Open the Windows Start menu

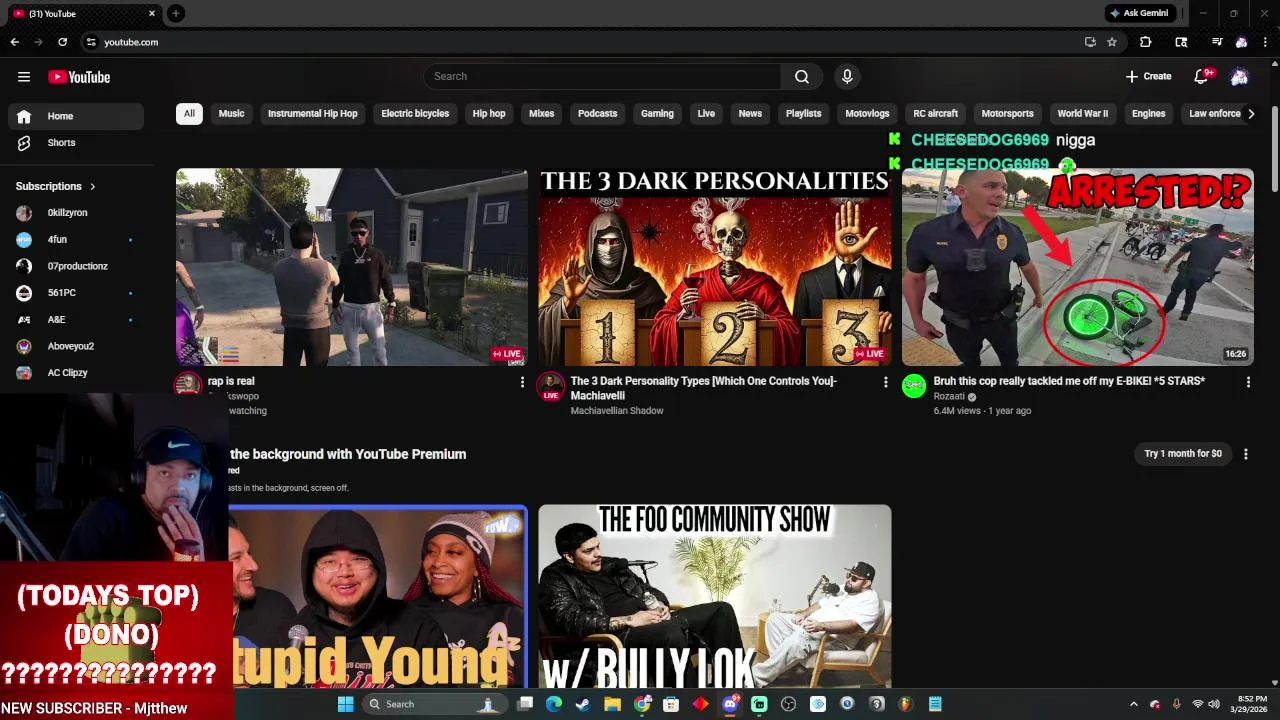point(345,704)
